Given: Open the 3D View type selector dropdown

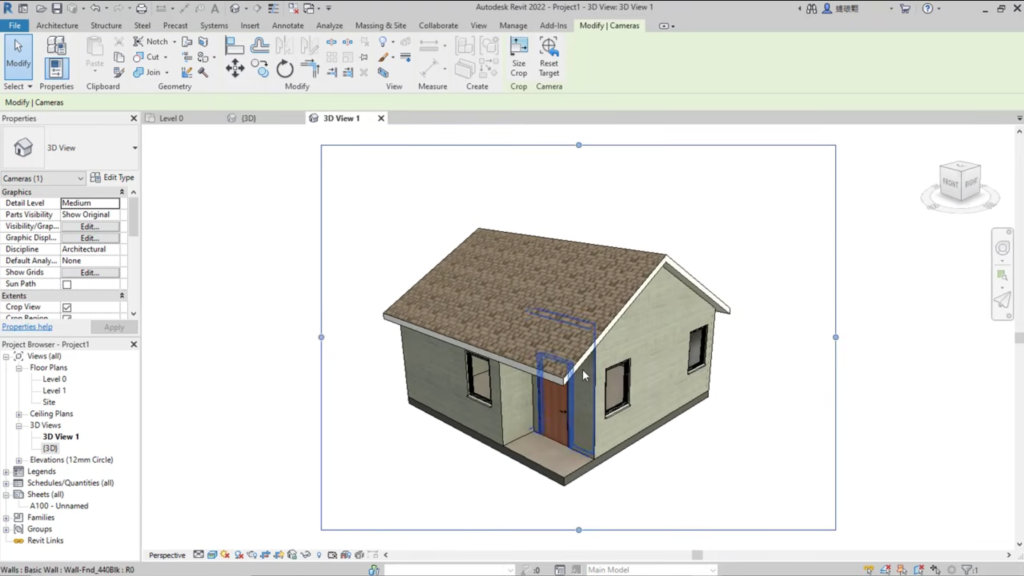Looking at the screenshot, I should [x=135, y=148].
